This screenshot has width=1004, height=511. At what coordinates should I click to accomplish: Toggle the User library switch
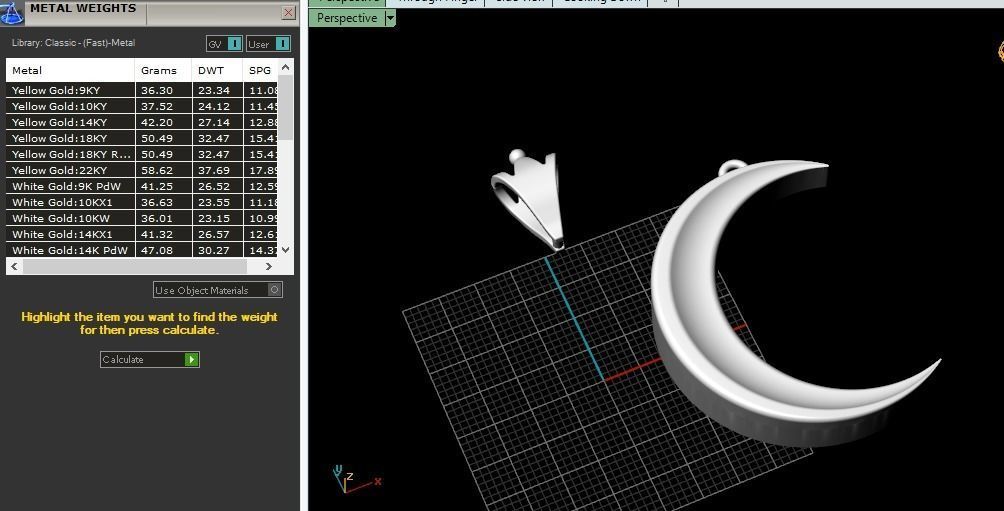[x=268, y=44]
